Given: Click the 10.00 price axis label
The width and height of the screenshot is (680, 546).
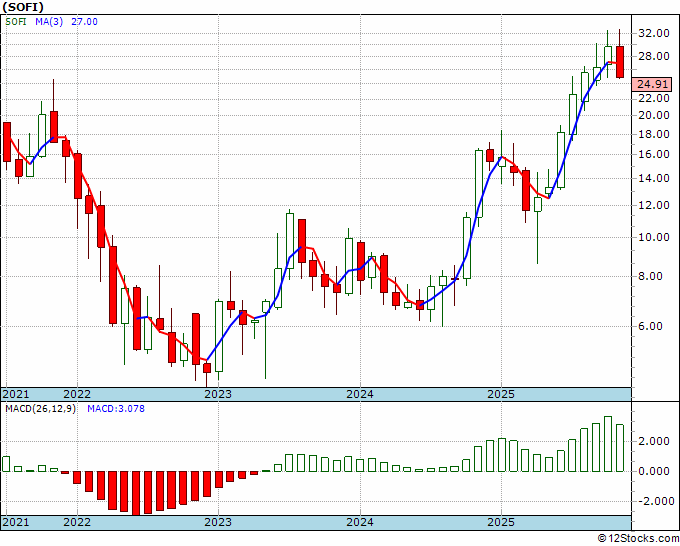Looking at the screenshot, I should click(653, 237).
